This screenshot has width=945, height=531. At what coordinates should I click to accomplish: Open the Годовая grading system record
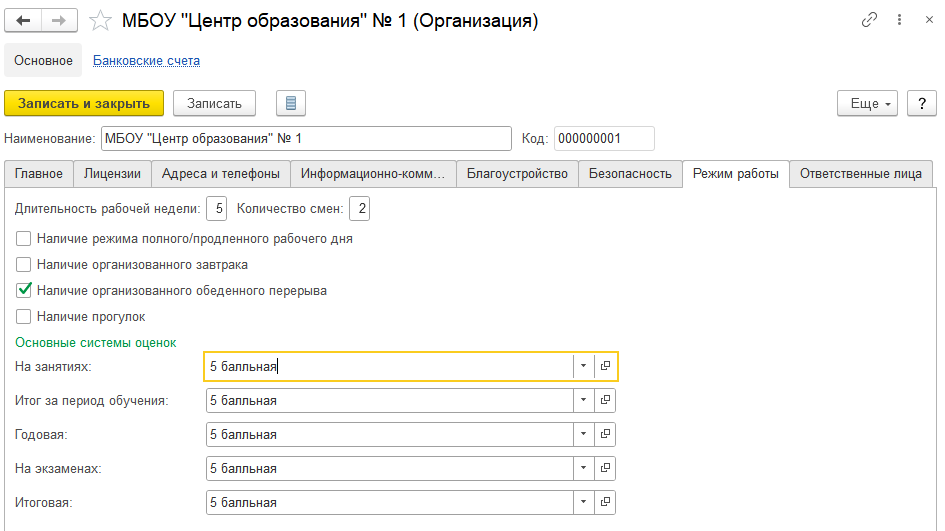click(x=605, y=435)
